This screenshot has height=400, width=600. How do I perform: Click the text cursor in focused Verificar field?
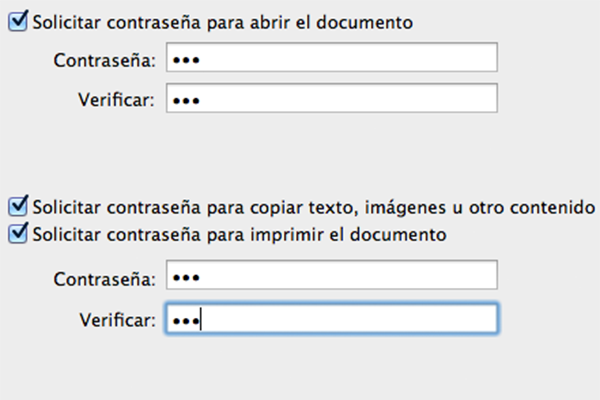pos(201,320)
